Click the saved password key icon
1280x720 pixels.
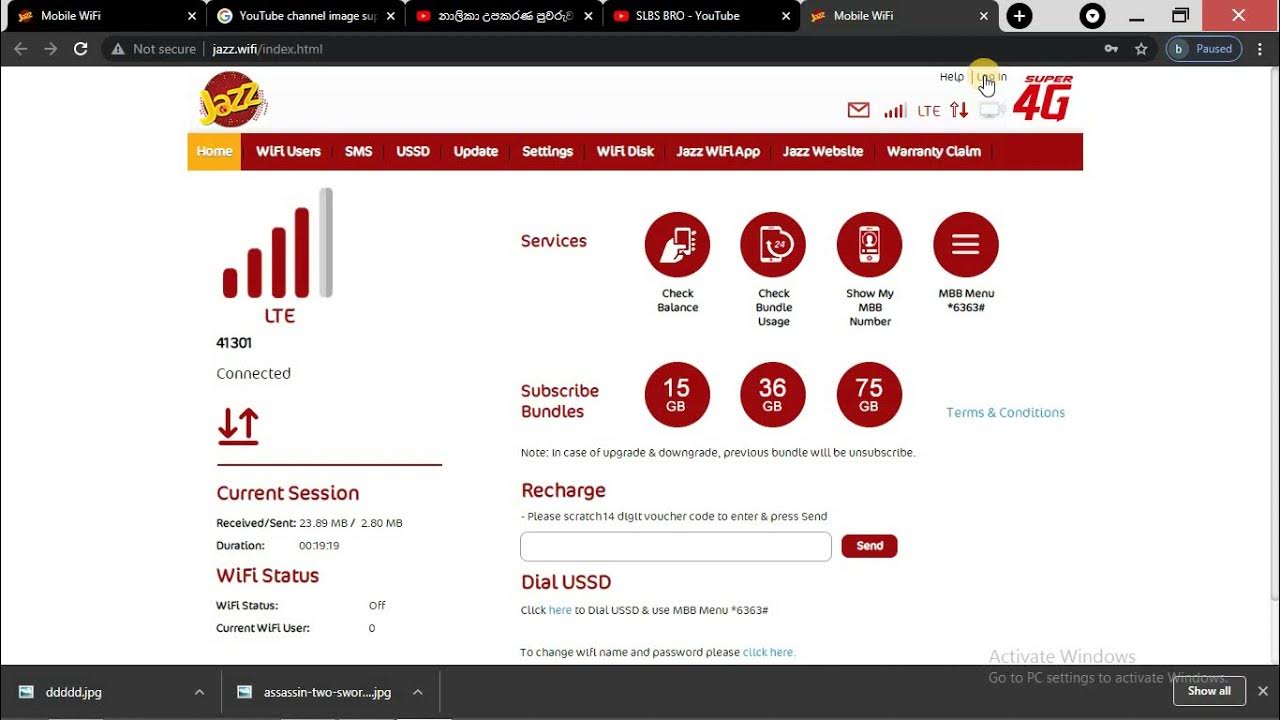(x=1110, y=48)
